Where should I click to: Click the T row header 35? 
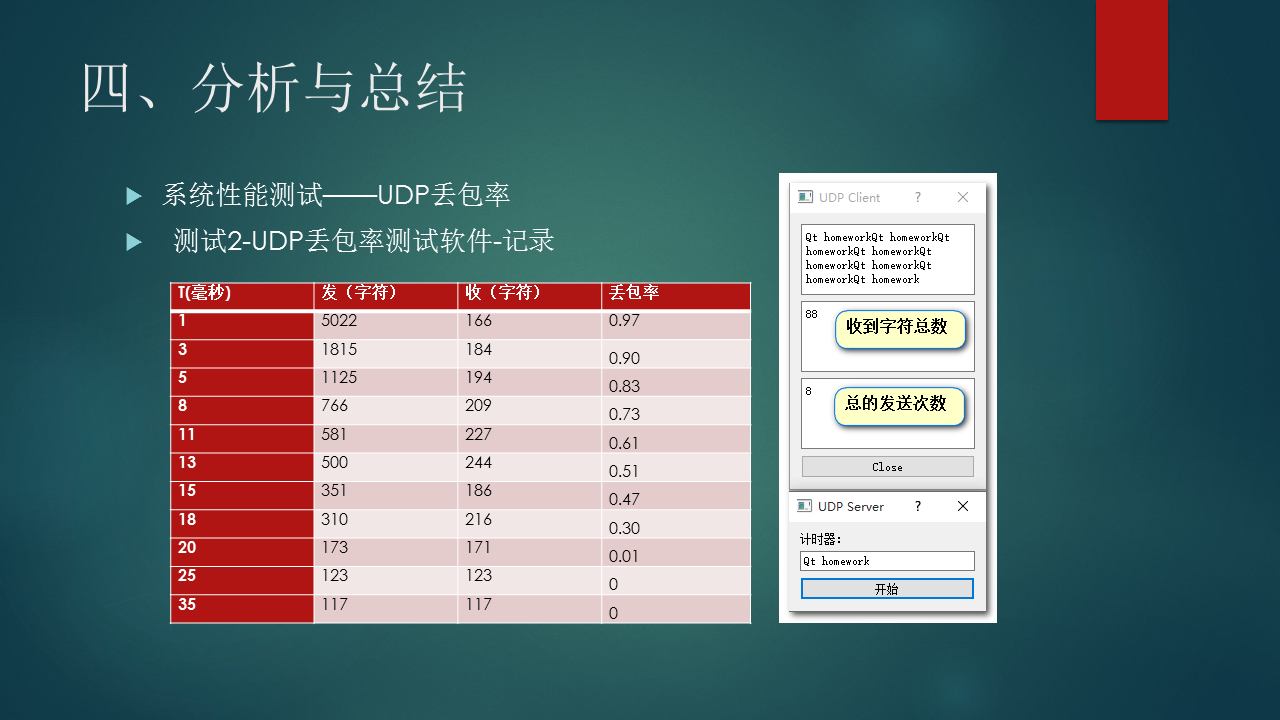click(x=242, y=609)
